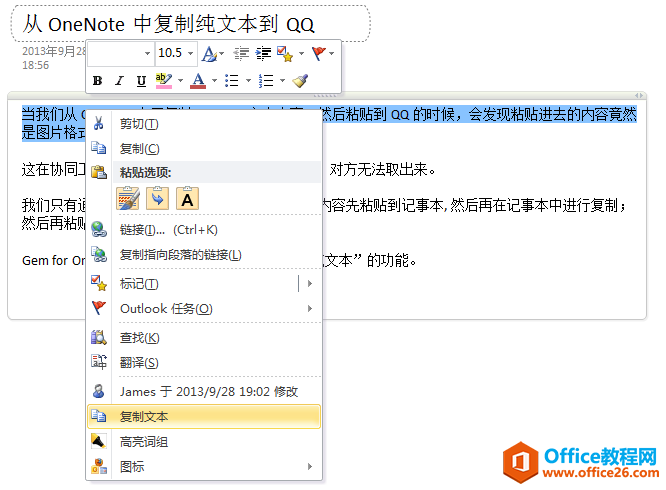The width and height of the screenshot is (666, 490).
Task: Apply yellow text highlight color
Action: [164, 81]
